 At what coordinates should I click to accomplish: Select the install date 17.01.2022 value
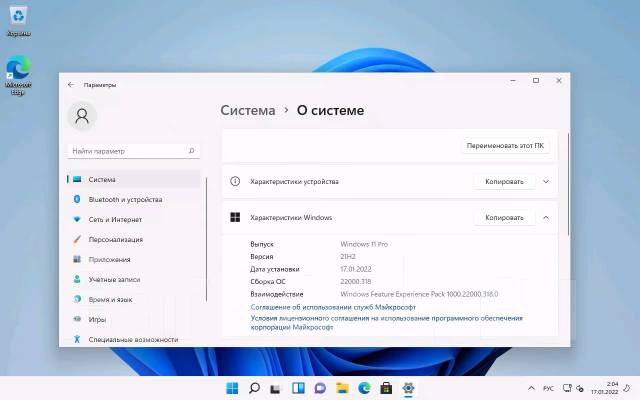coord(356,269)
